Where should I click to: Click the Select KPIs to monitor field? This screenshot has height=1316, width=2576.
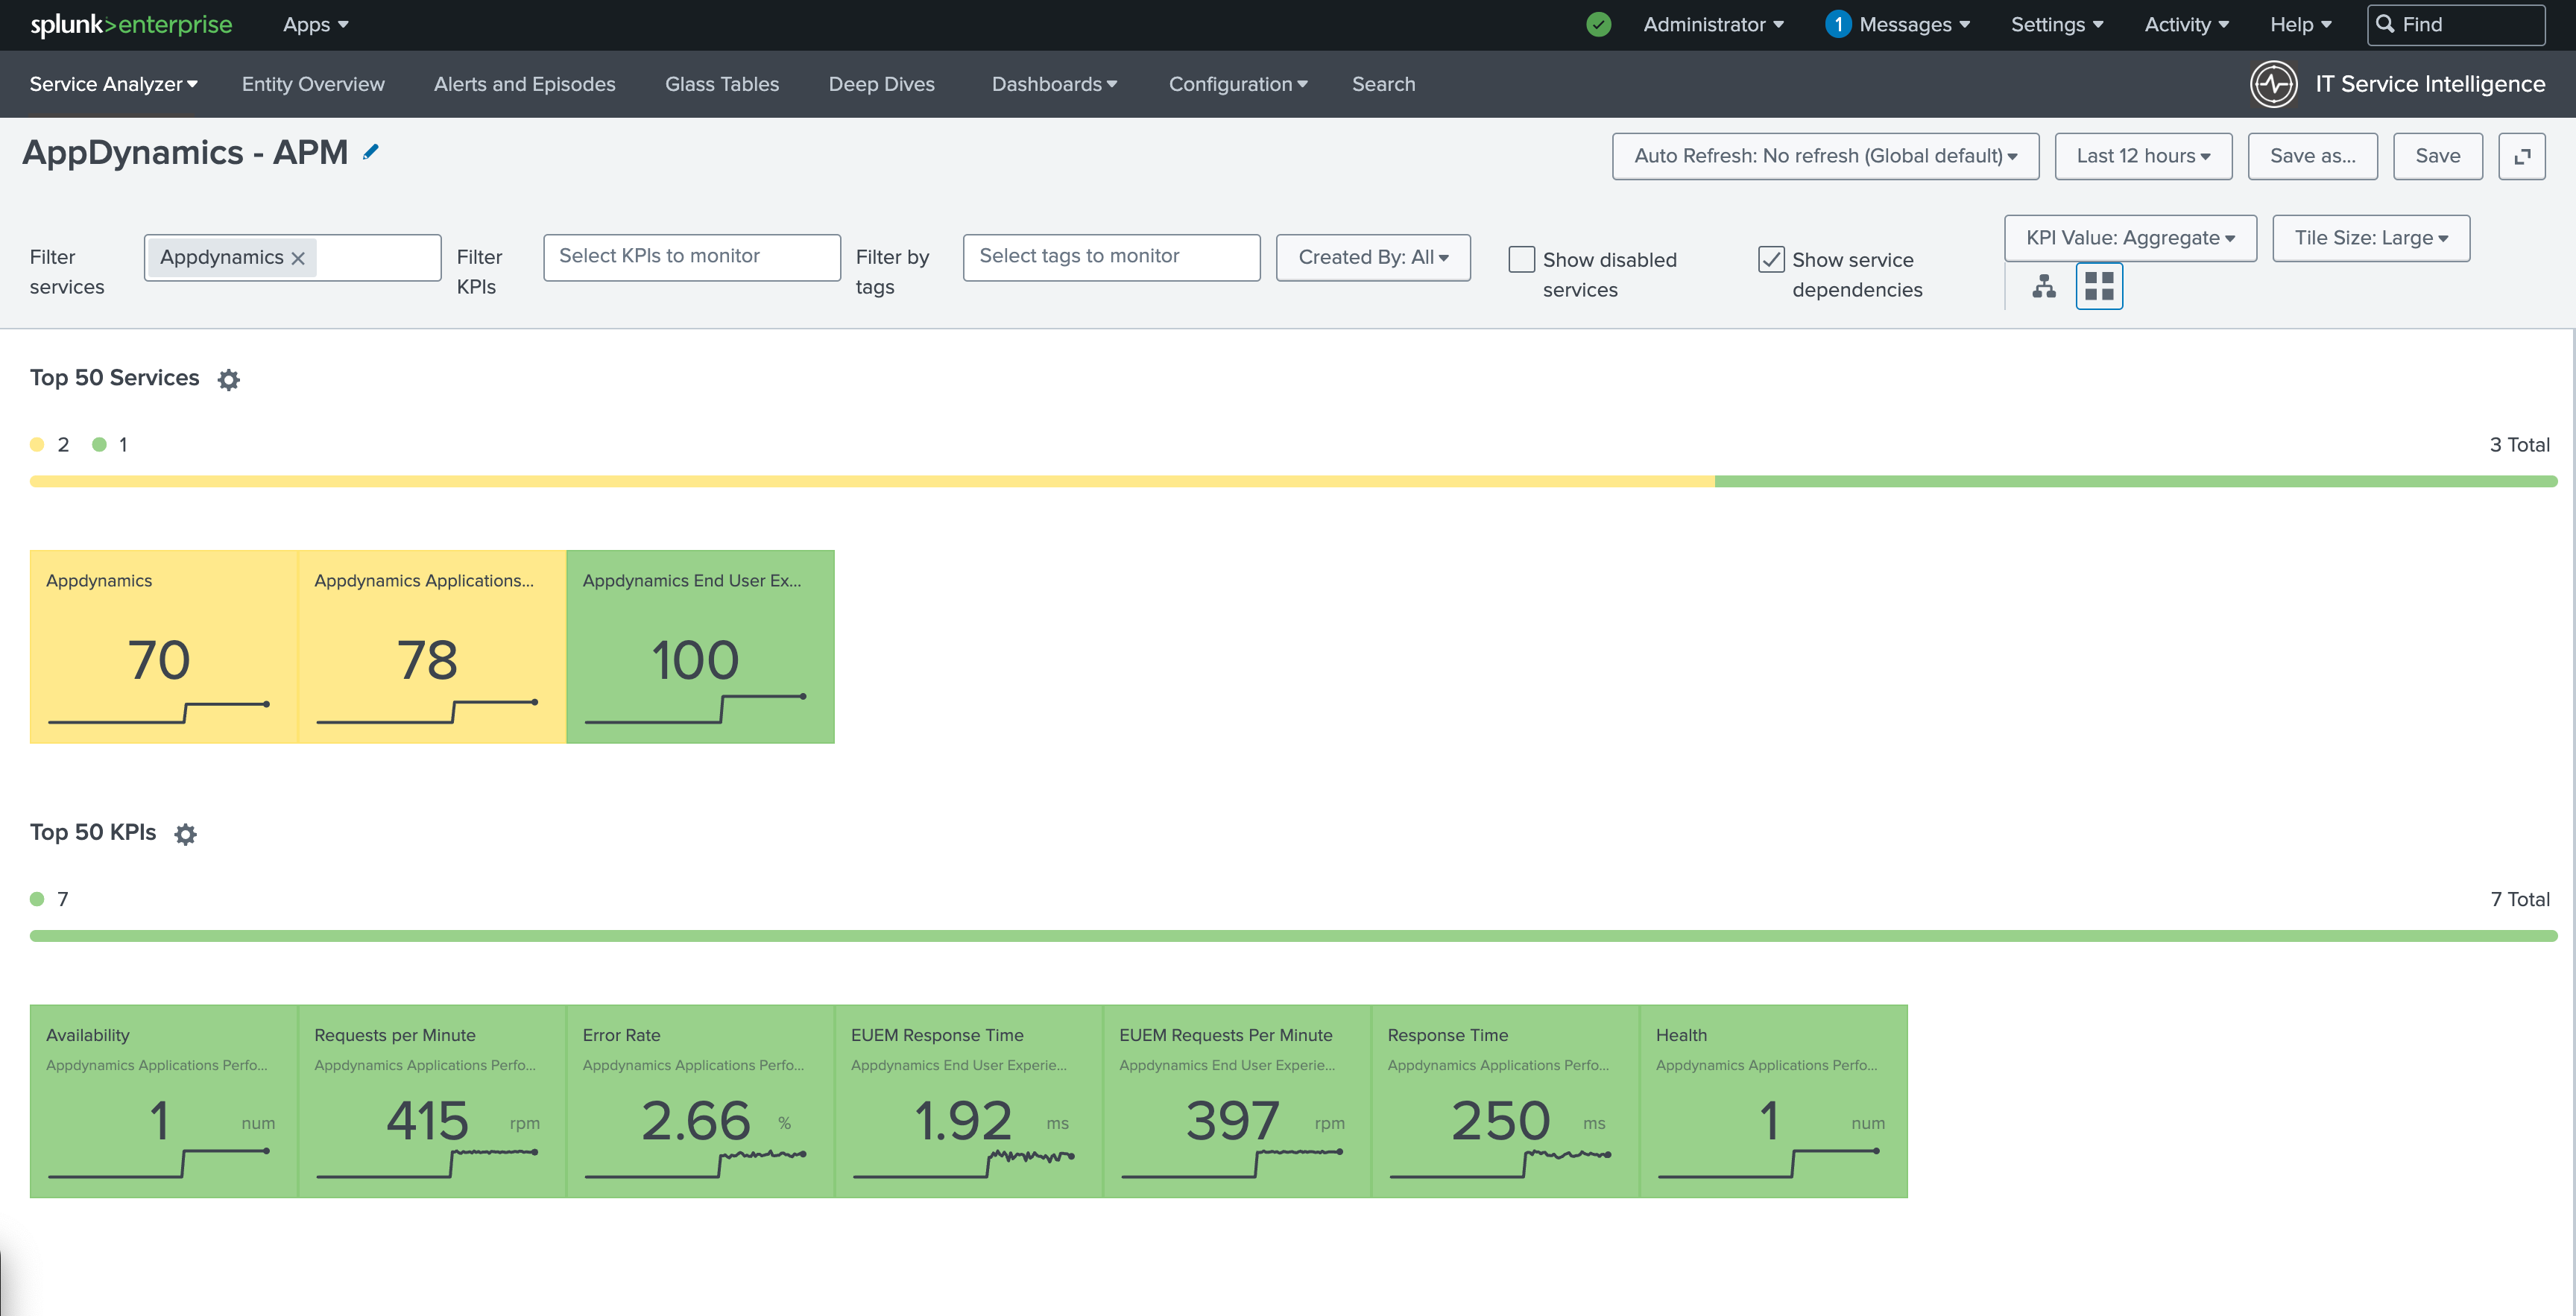692,258
